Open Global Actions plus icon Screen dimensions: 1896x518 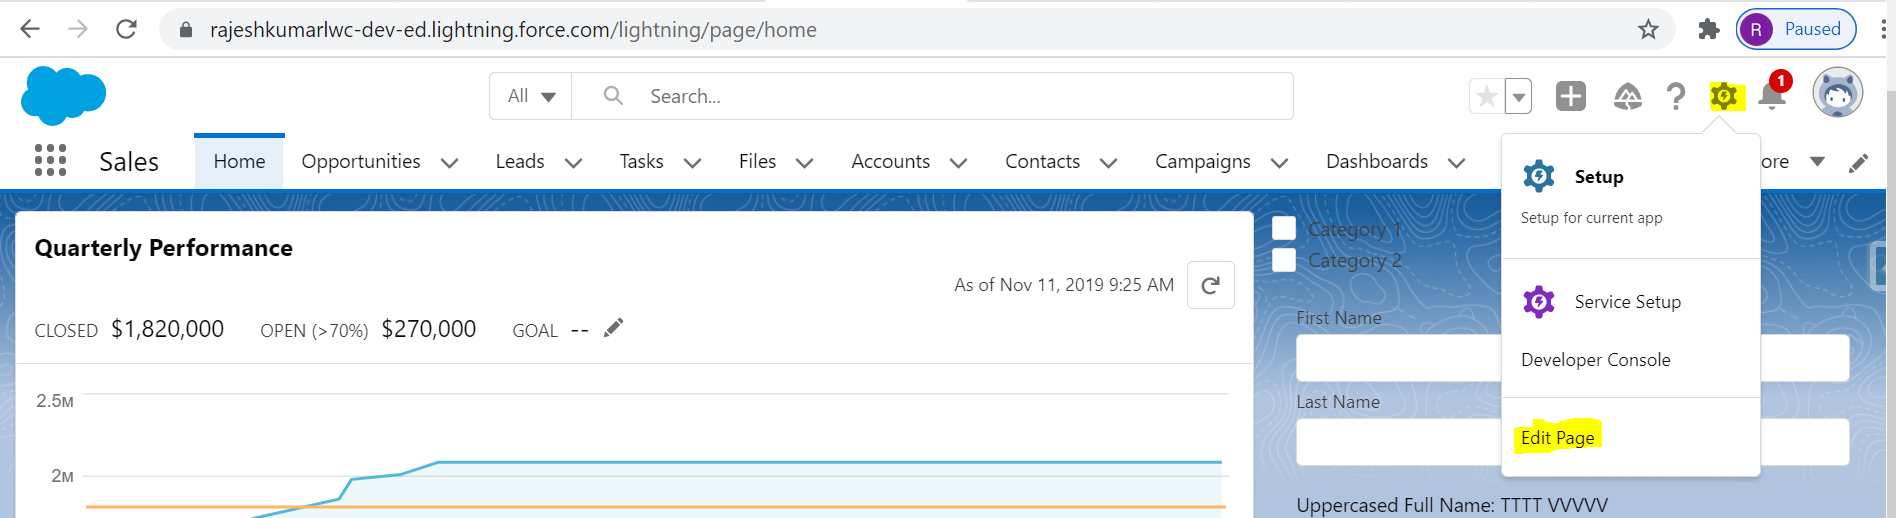coord(1571,96)
